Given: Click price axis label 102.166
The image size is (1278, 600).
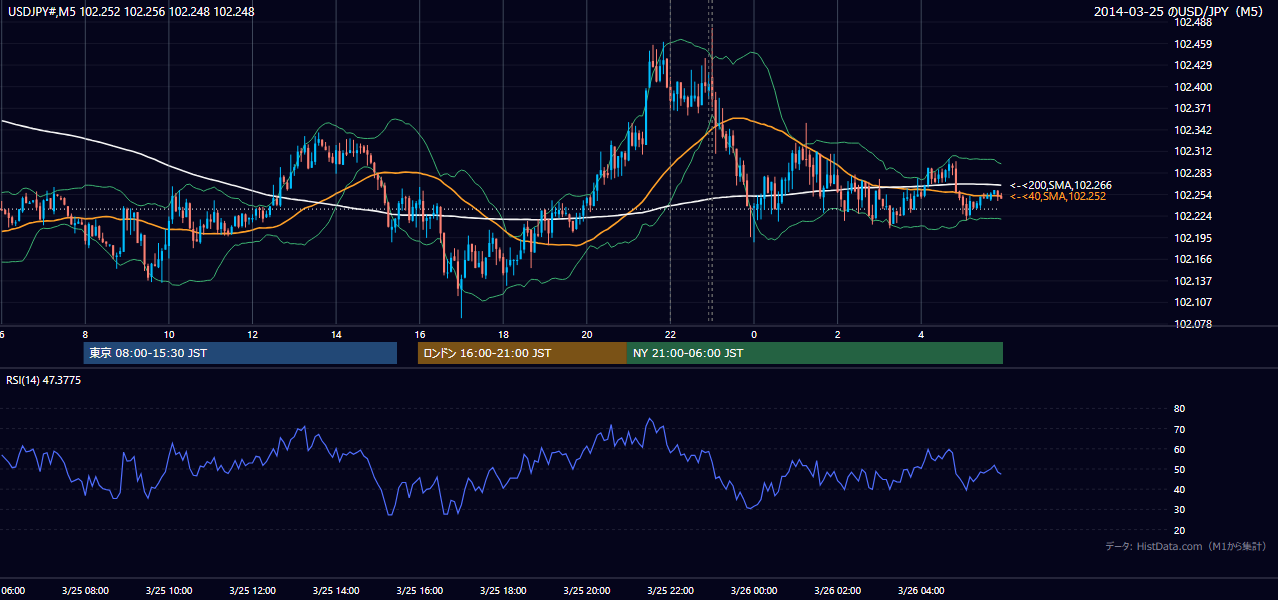Looking at the screenshot, I should pyautogui.click(x=1194, y=259).
